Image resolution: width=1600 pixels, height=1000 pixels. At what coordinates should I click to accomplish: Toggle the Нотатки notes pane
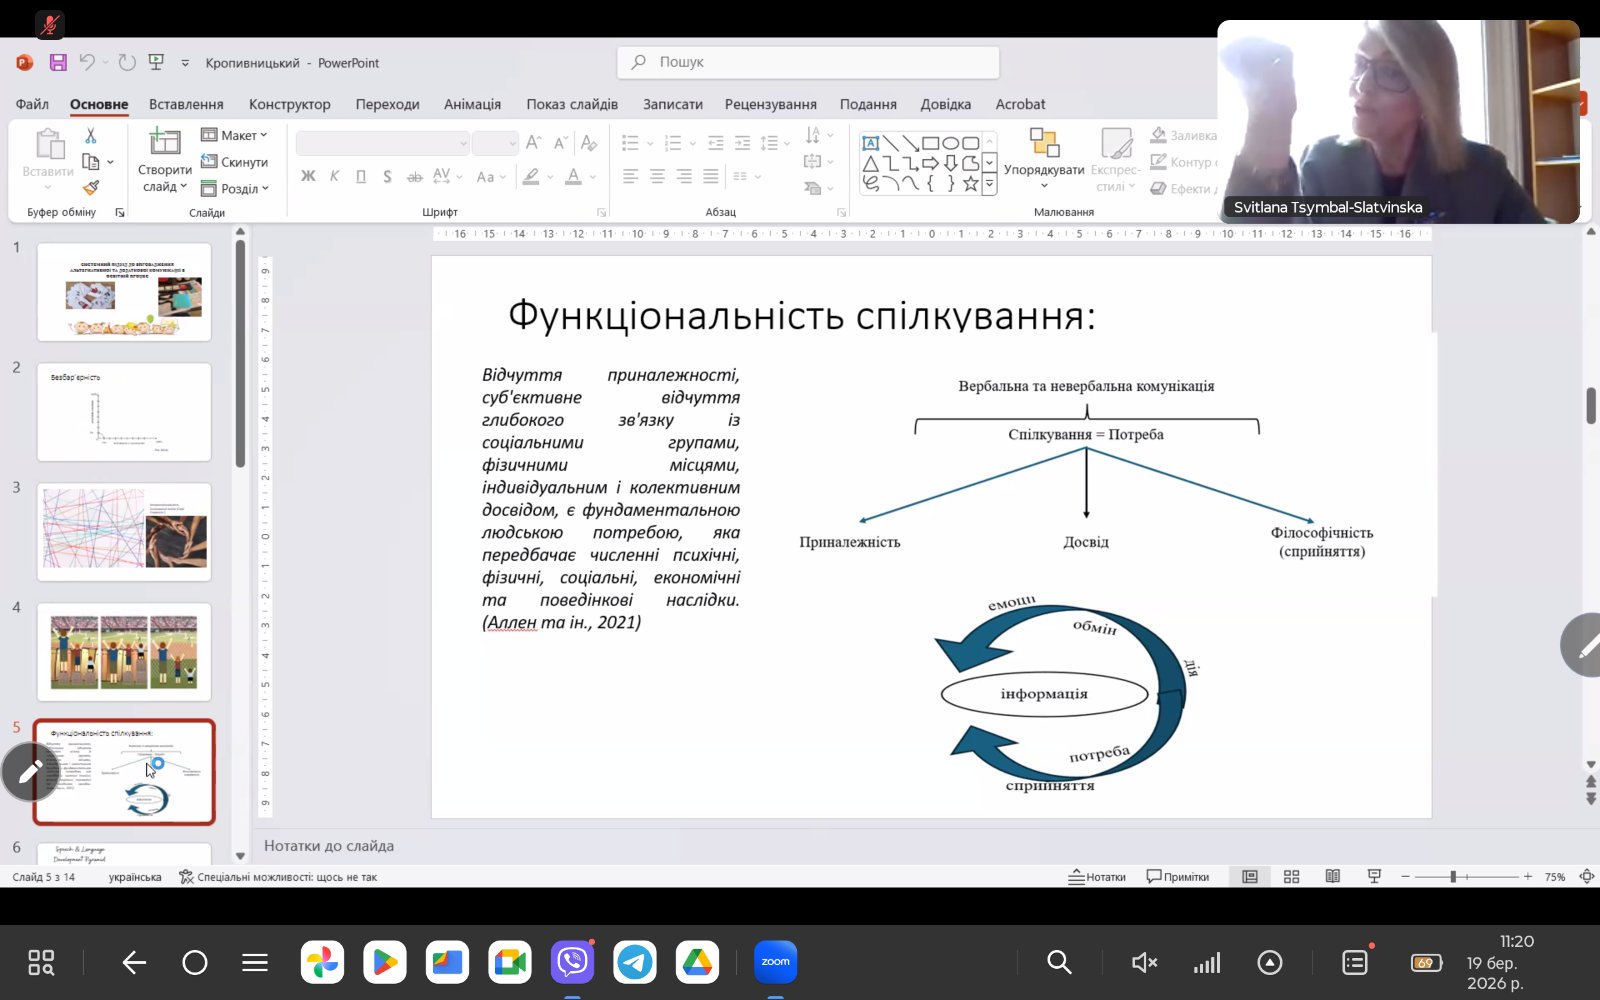(1097, 877)
